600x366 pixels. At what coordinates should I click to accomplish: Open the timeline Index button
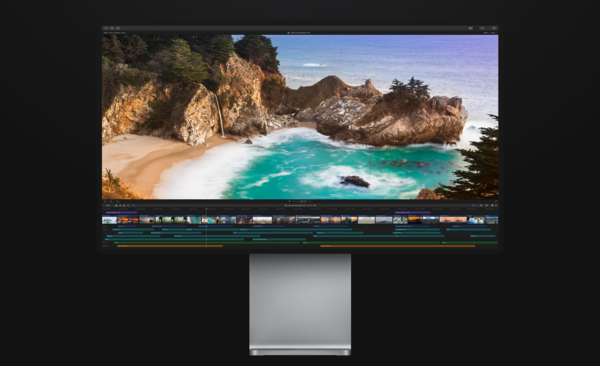pos(108,206)
